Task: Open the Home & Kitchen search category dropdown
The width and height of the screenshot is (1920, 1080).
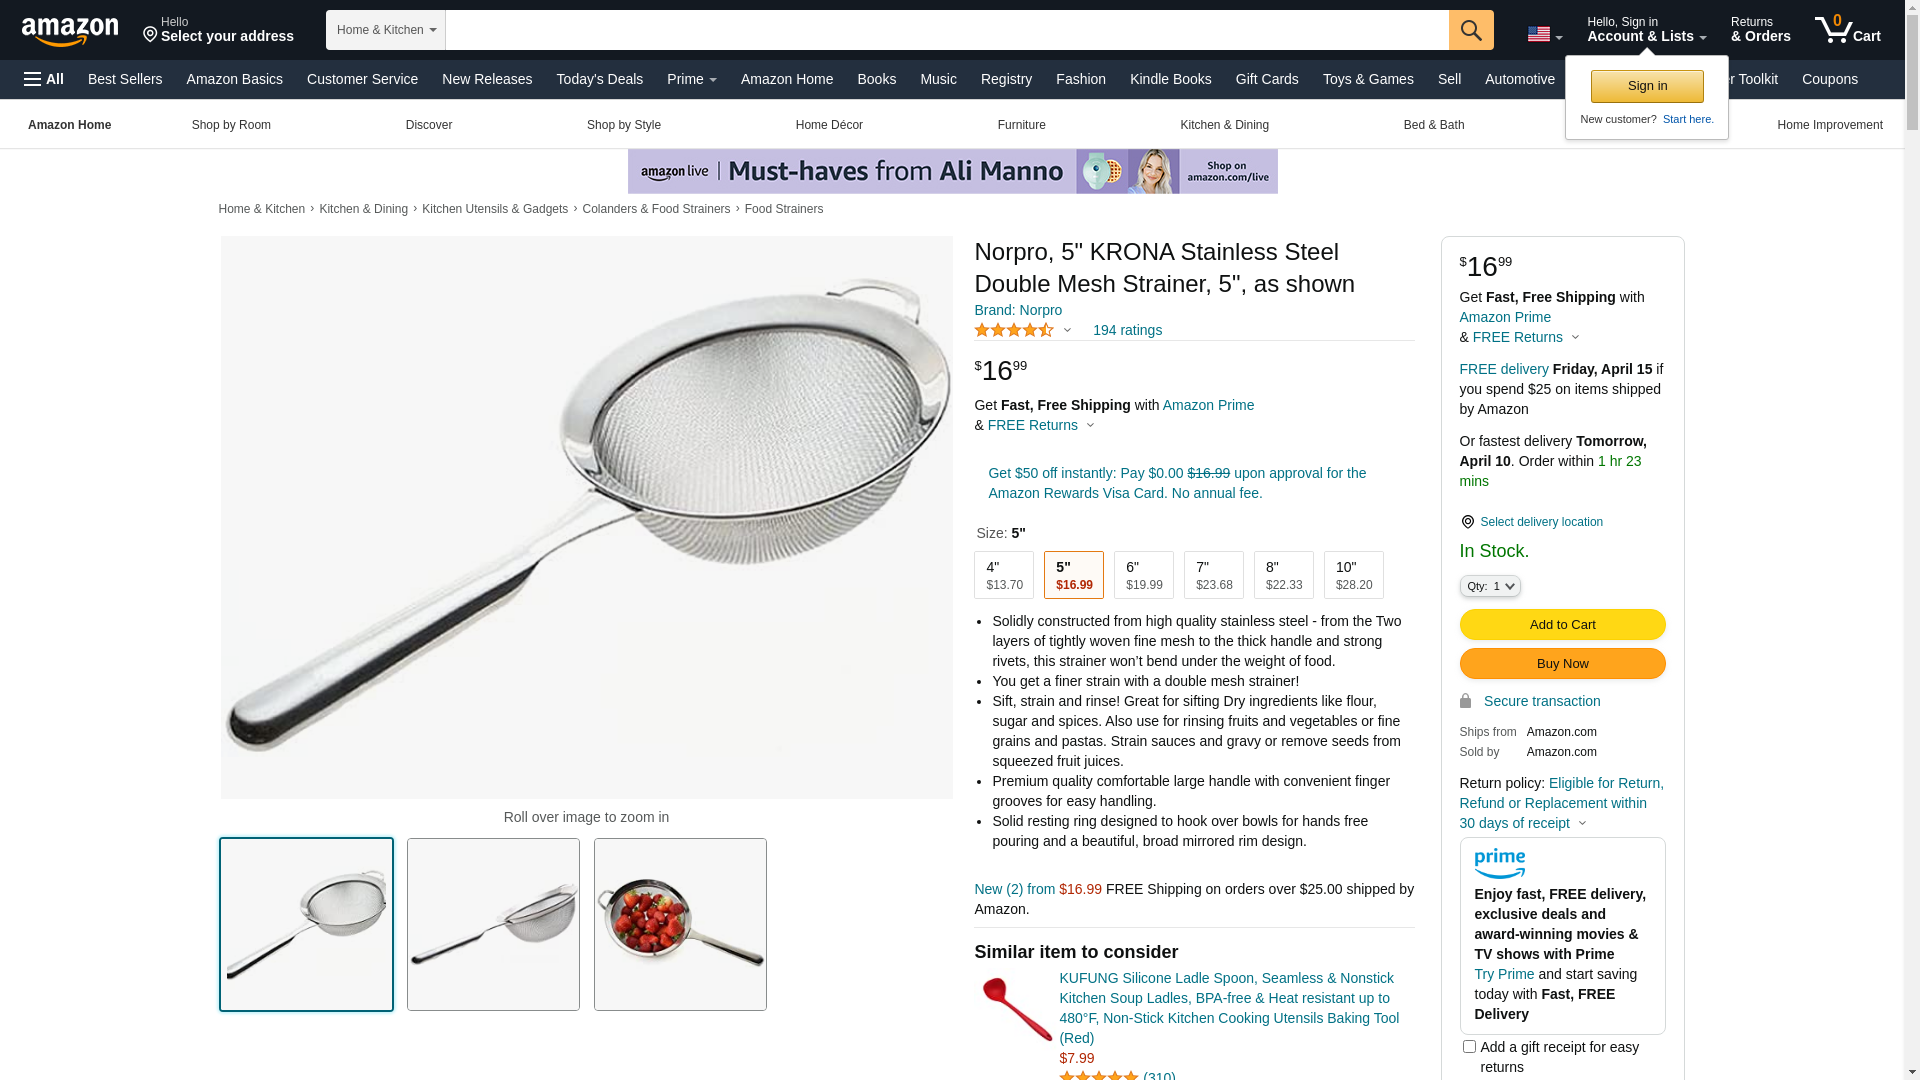Action: click(386, 30)
